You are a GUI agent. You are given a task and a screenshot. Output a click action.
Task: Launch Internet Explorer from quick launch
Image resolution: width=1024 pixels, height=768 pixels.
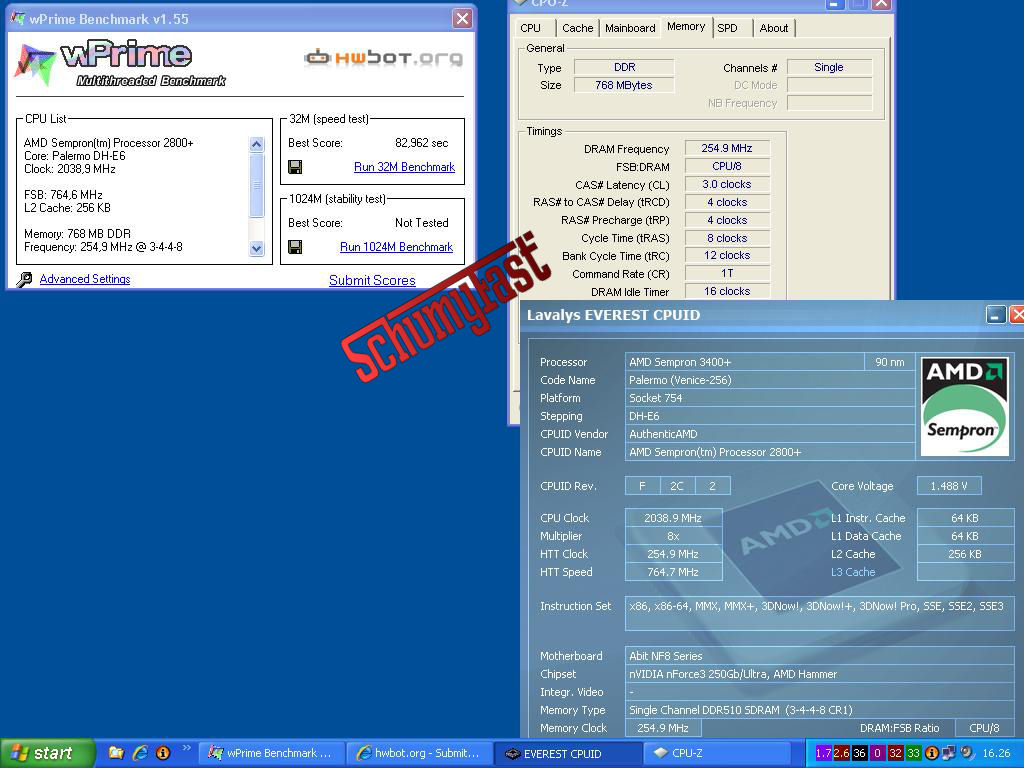(x=140, y=753)
